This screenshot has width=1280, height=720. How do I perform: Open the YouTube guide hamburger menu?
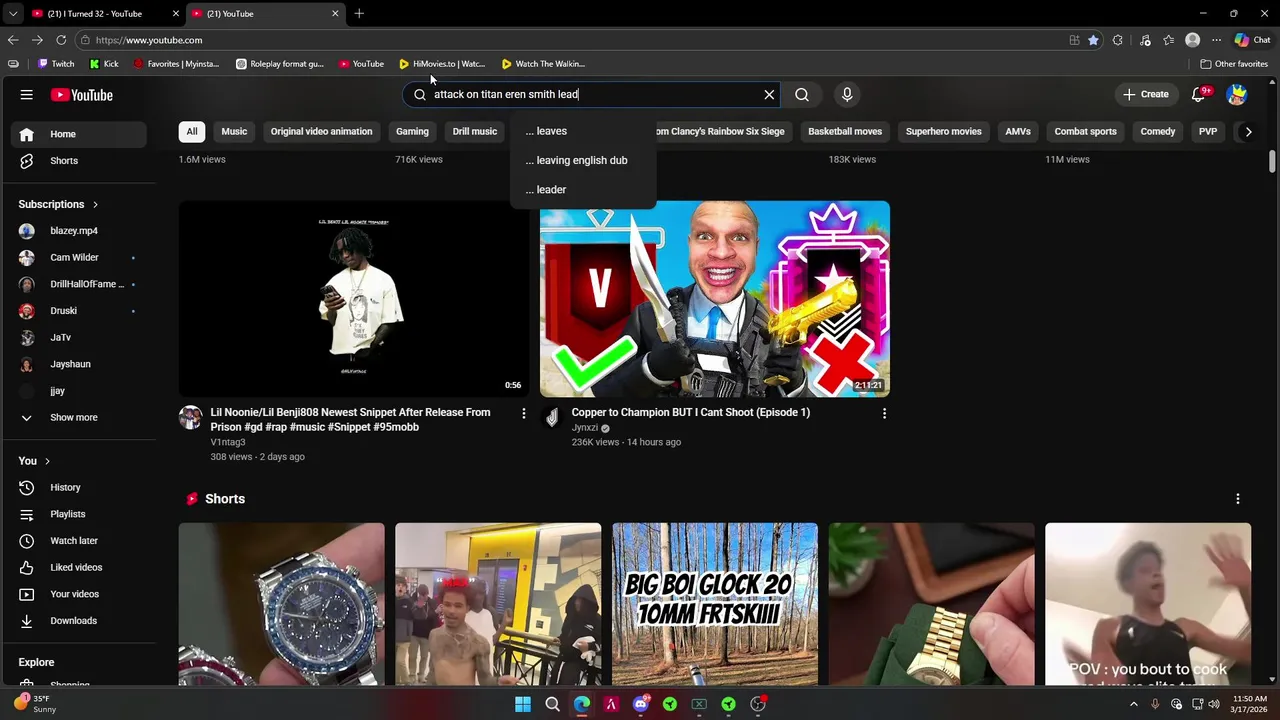[x=27, y=95]
